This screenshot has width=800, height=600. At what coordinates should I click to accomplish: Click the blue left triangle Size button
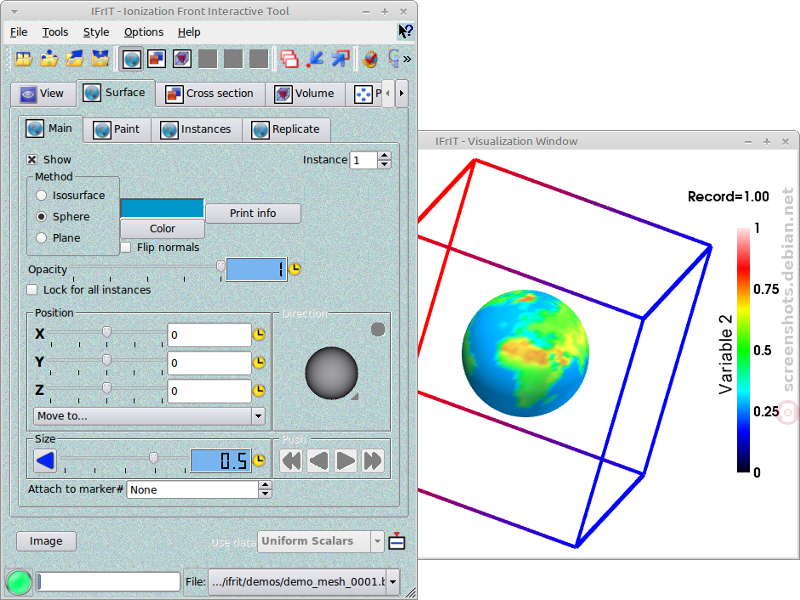pos(45,461)
